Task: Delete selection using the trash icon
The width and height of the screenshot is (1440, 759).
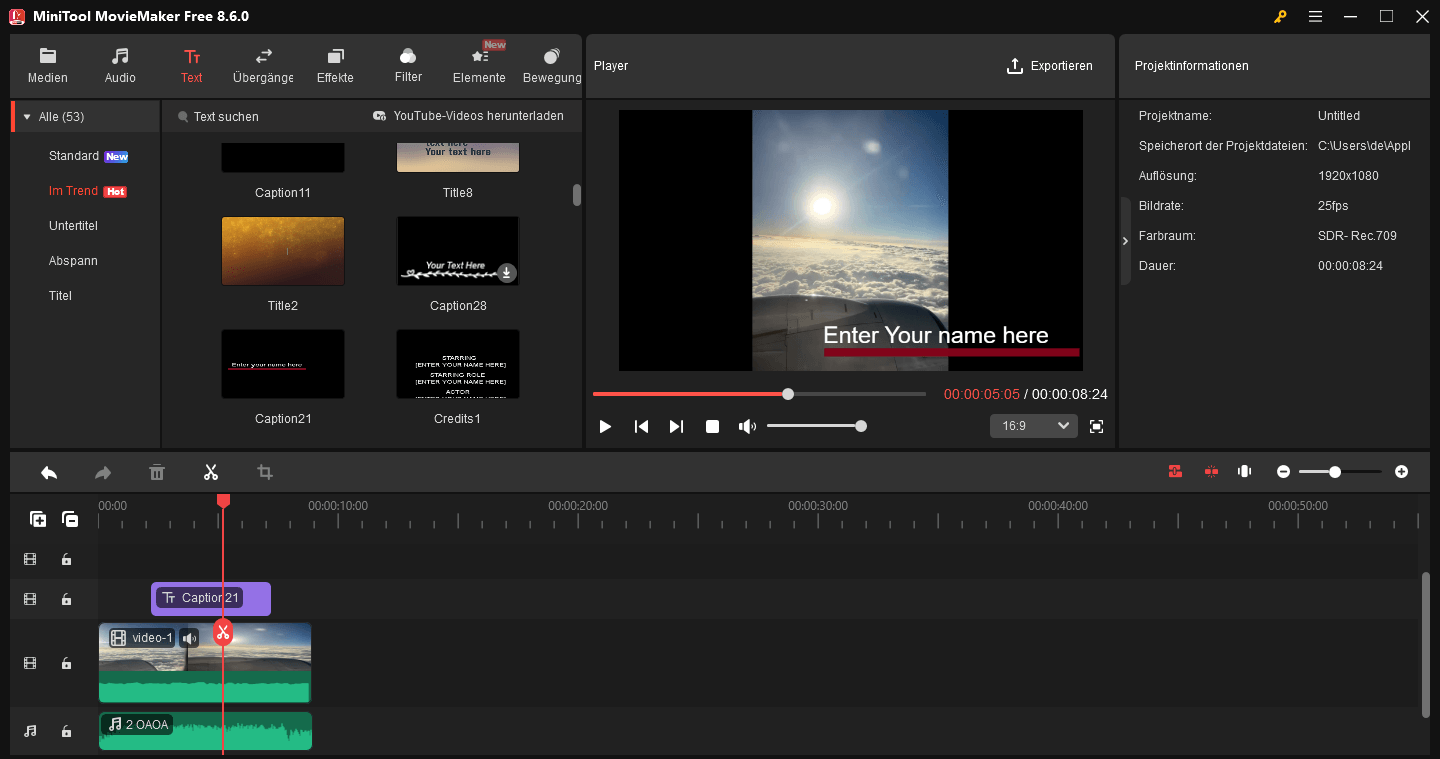Action: pyautogui.click(x=157, y=471)
